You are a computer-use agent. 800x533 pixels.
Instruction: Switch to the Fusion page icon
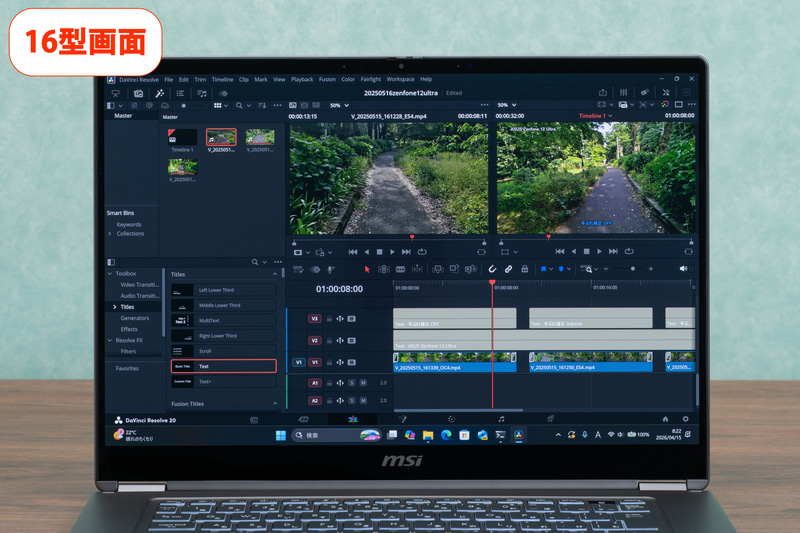(x=403, y=419)
